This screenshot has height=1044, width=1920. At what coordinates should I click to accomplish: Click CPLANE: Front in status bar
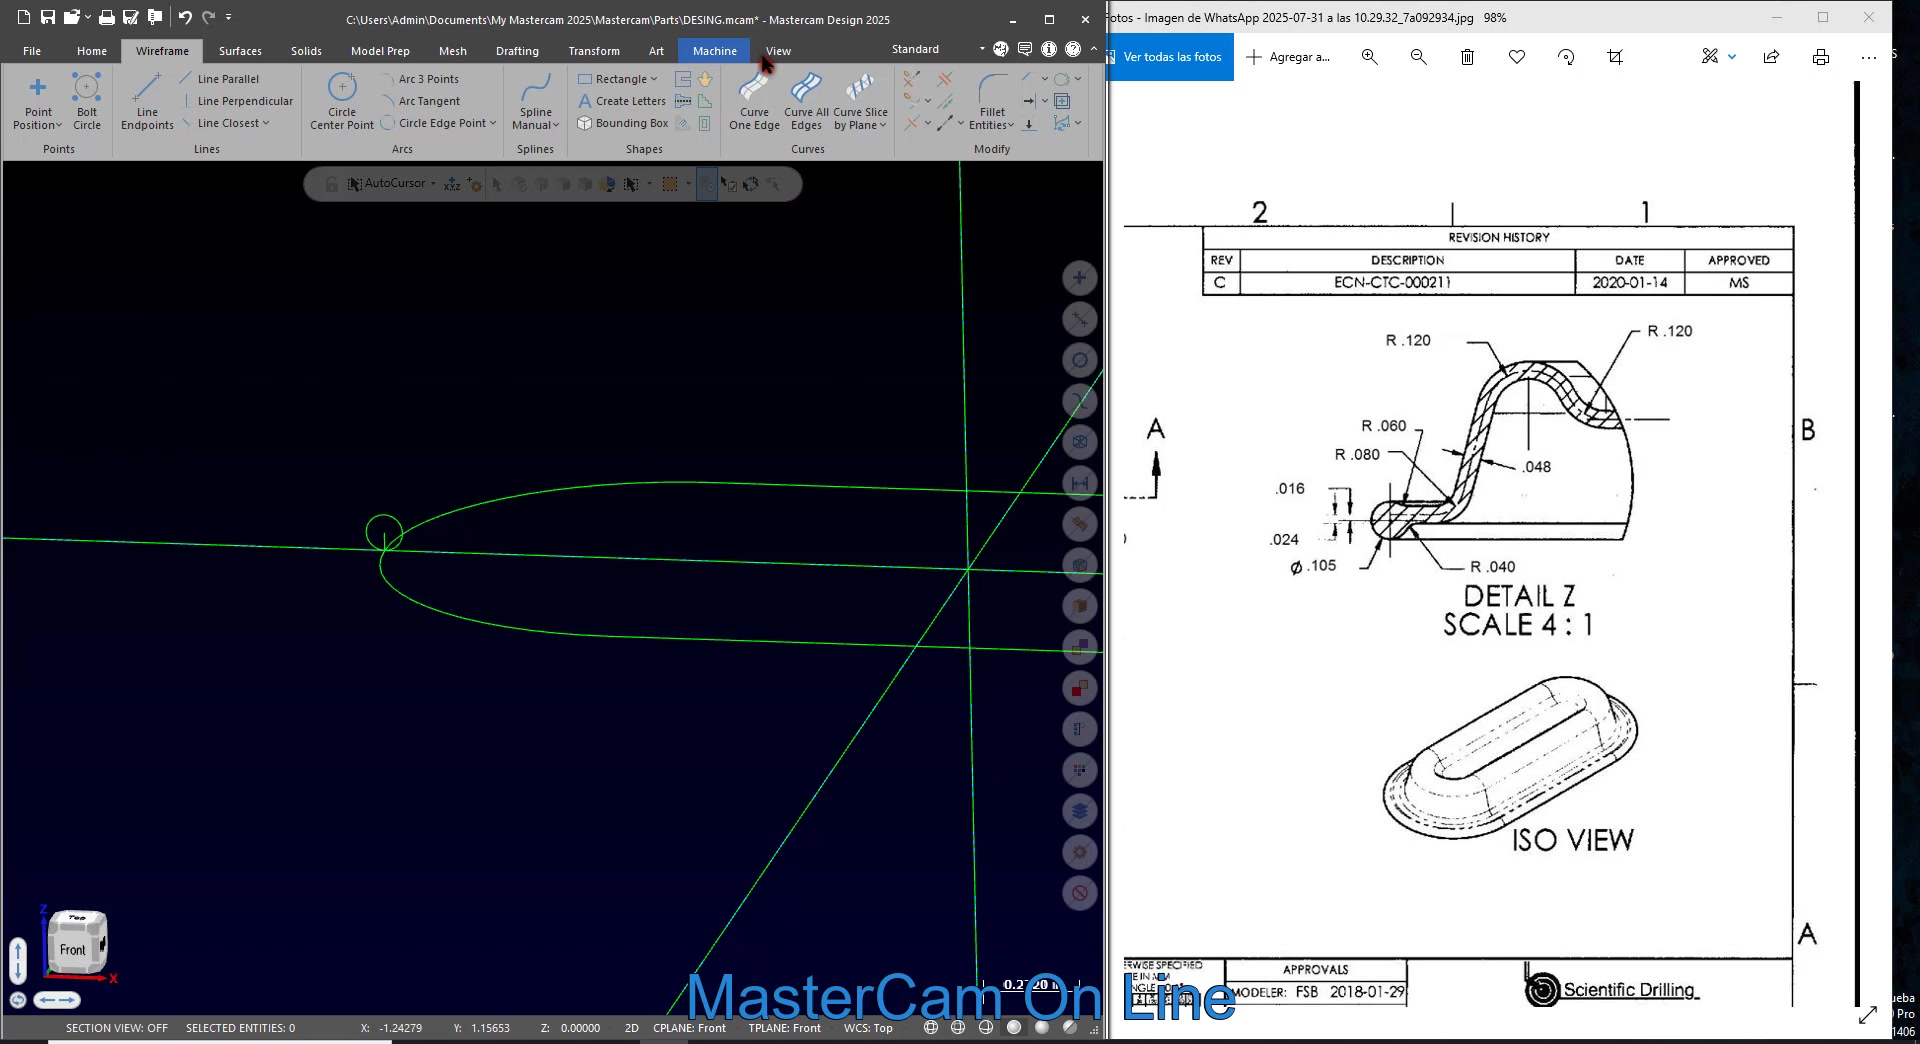(689, 1028)
